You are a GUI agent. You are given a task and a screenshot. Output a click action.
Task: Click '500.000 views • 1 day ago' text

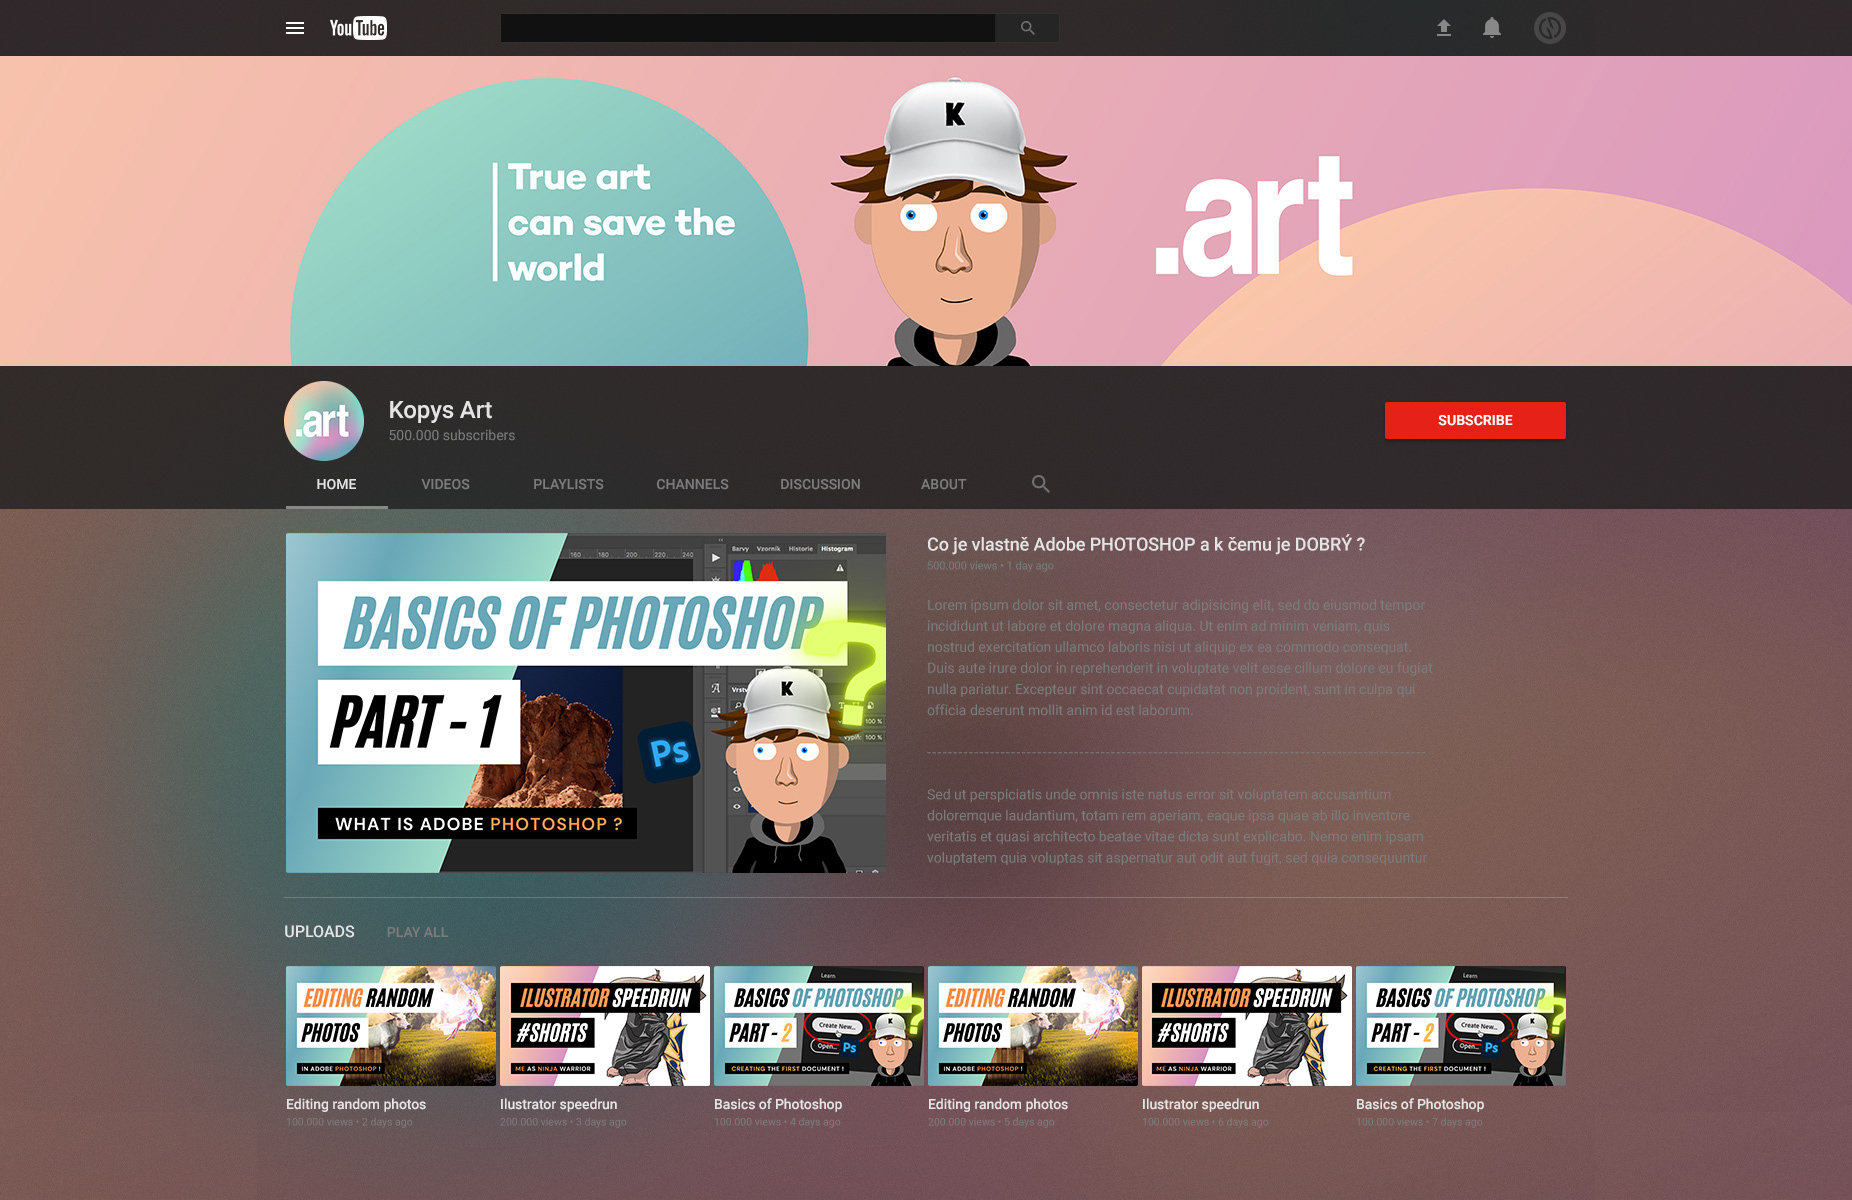pos(990,566)
